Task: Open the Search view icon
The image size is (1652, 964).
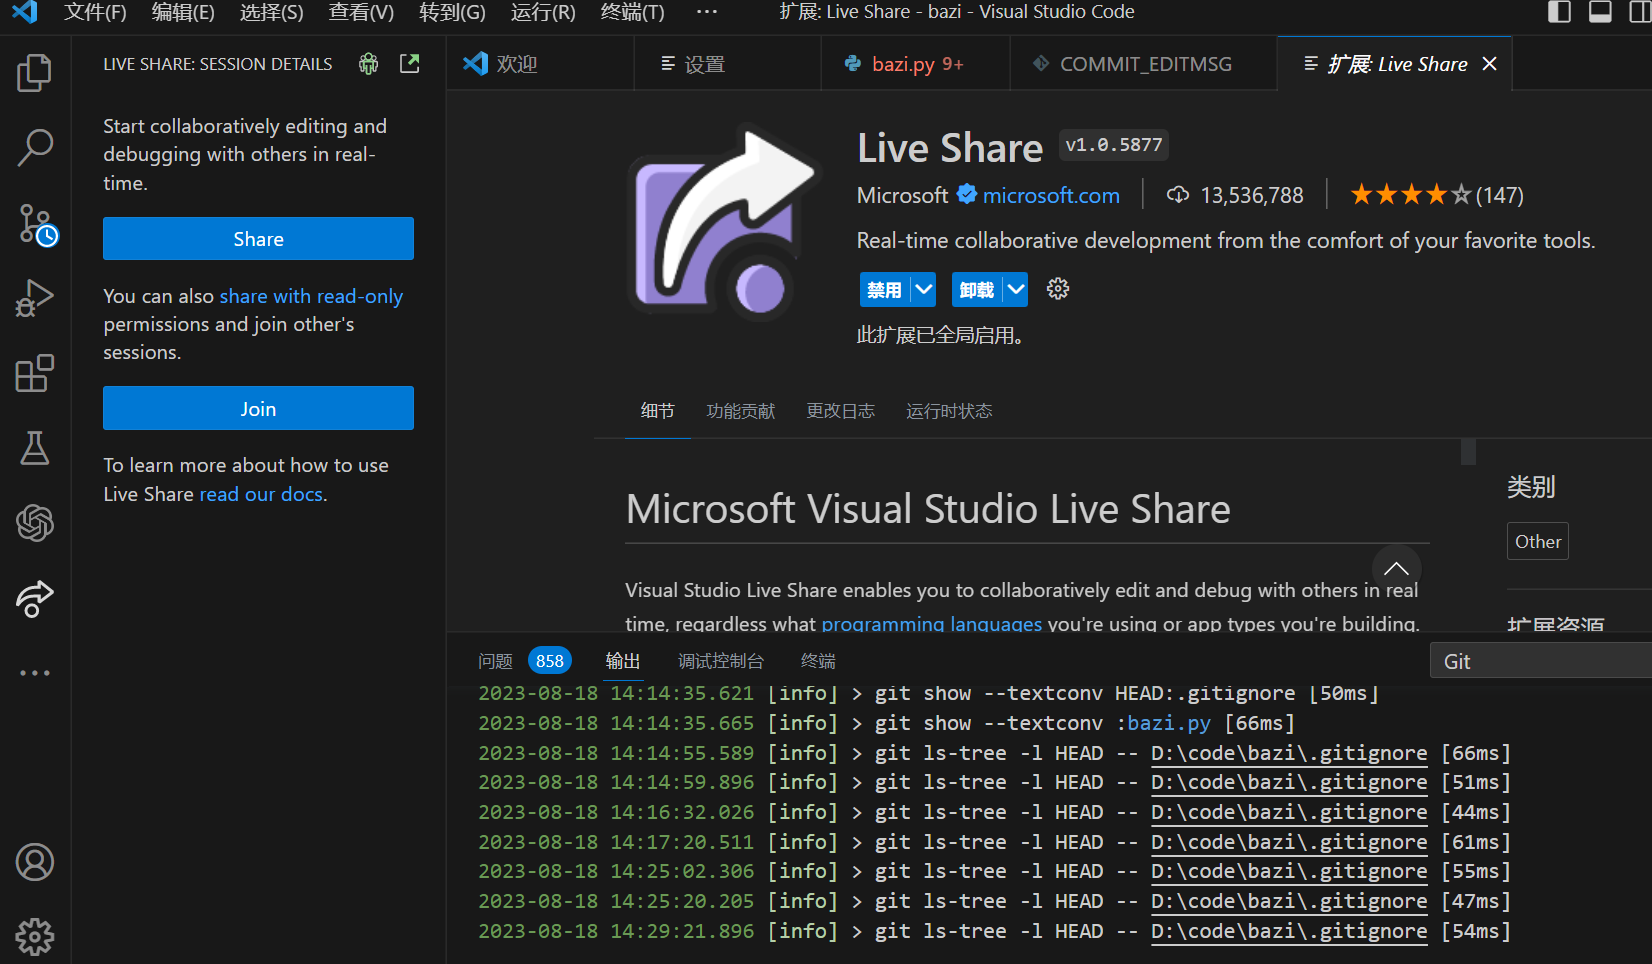Action: click(x=35, y=148)
